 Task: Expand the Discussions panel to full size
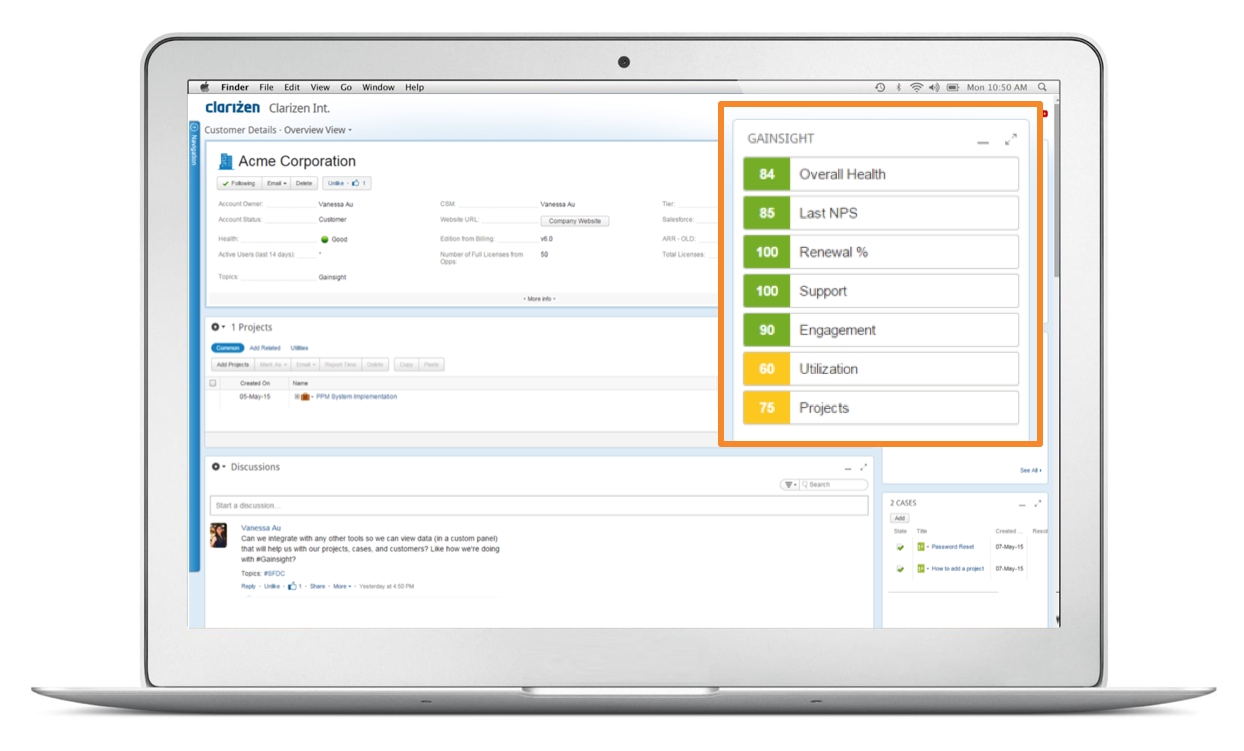coord(864,466)
